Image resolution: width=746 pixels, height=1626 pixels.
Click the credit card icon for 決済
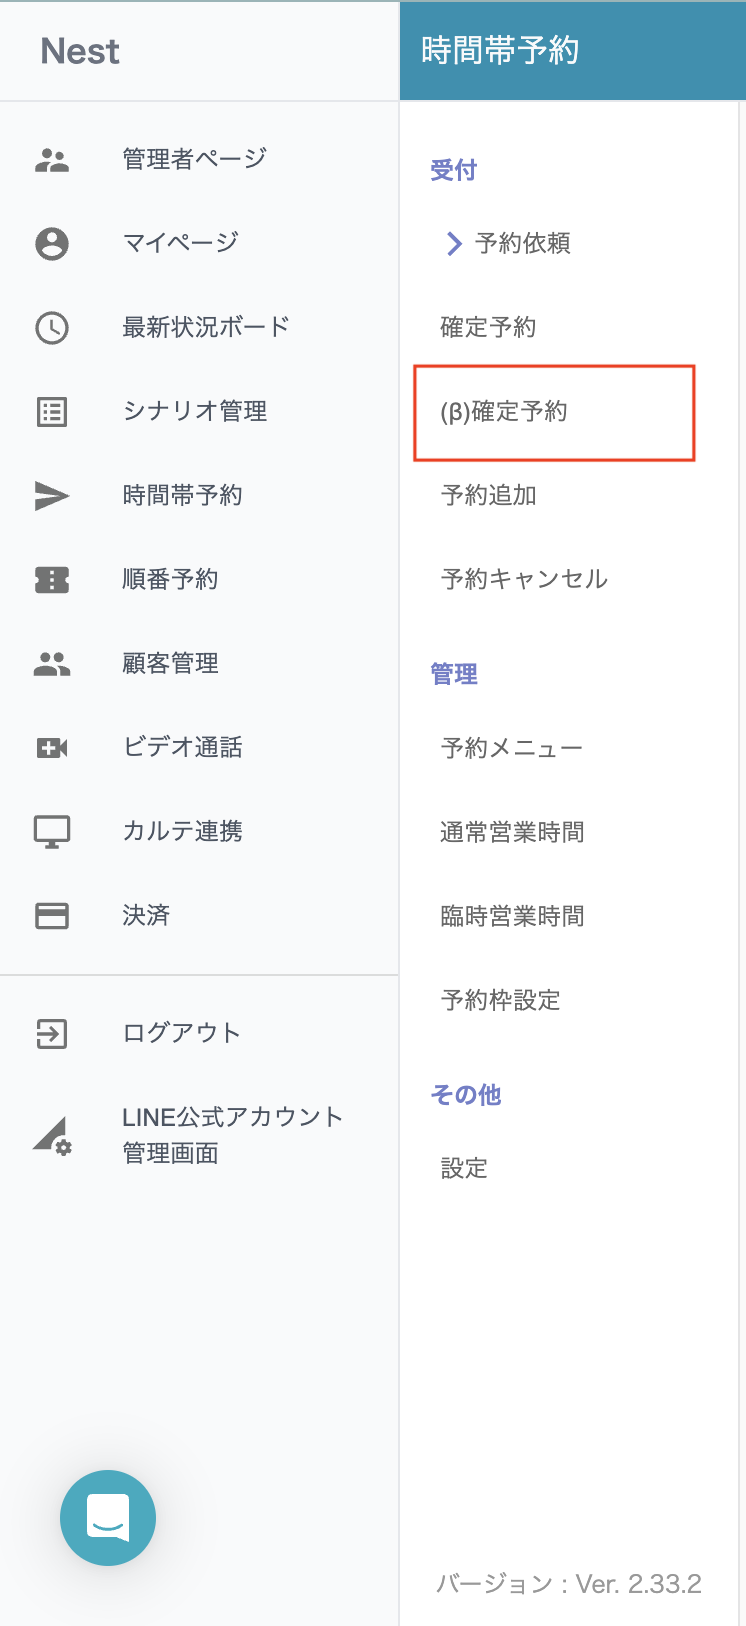point(52,916)
